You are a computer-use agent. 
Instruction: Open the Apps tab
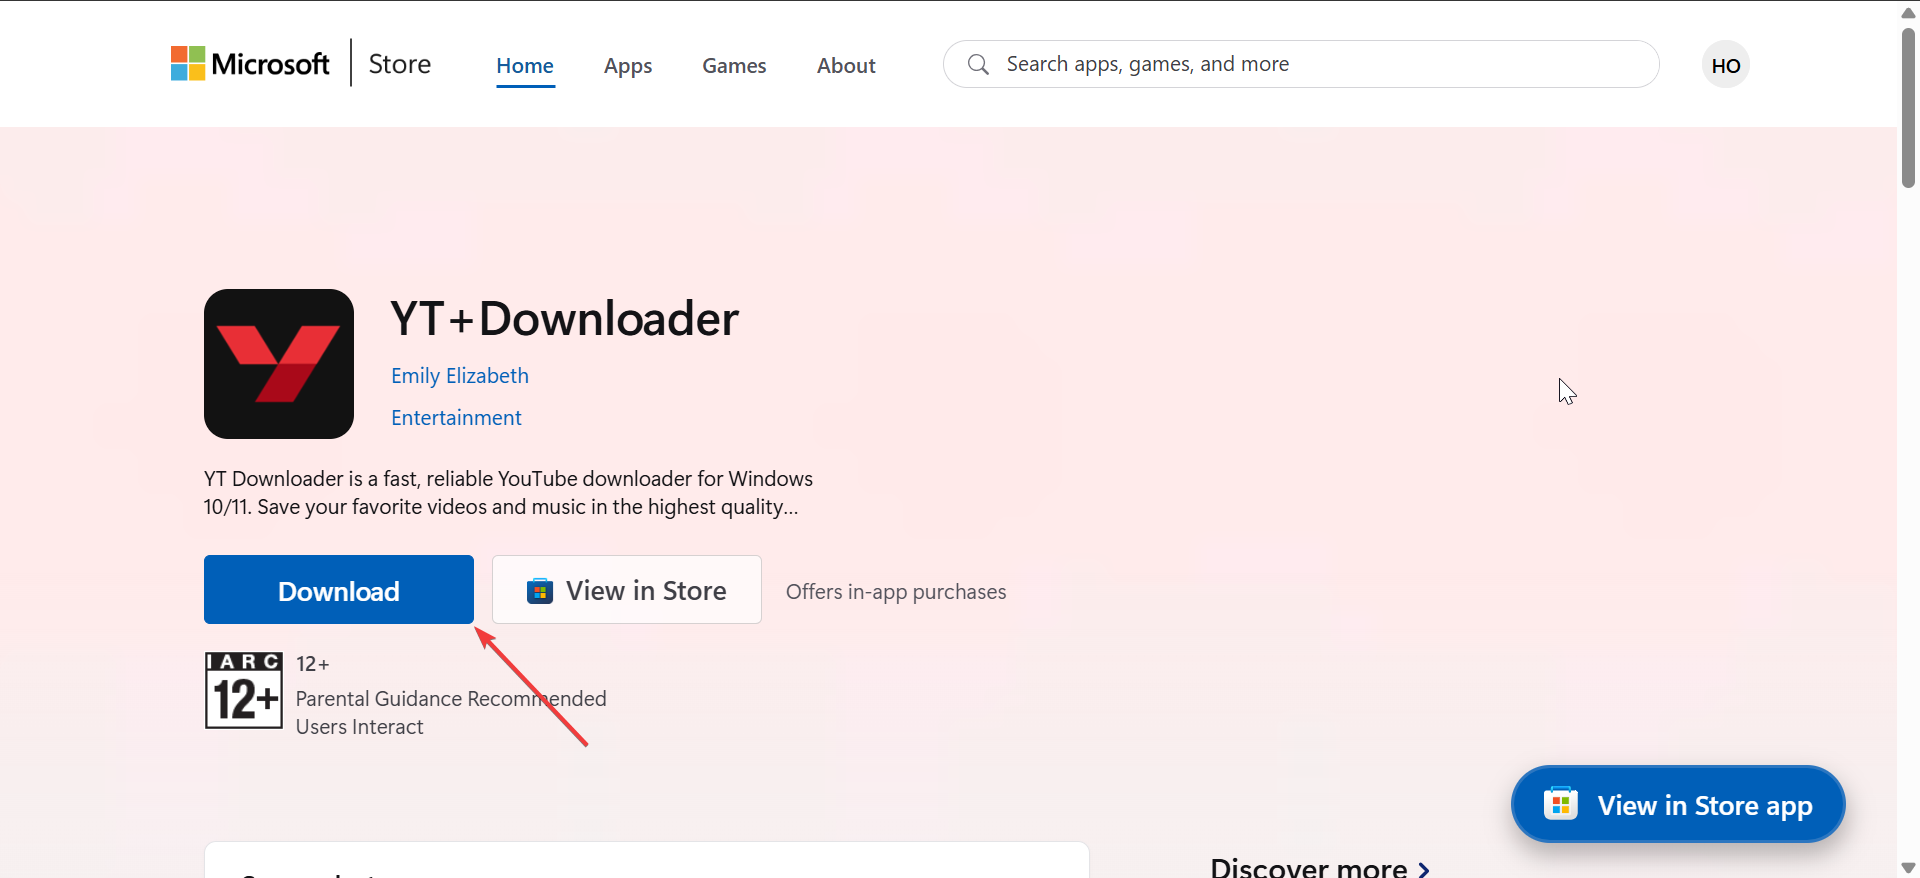pos(628,66)
